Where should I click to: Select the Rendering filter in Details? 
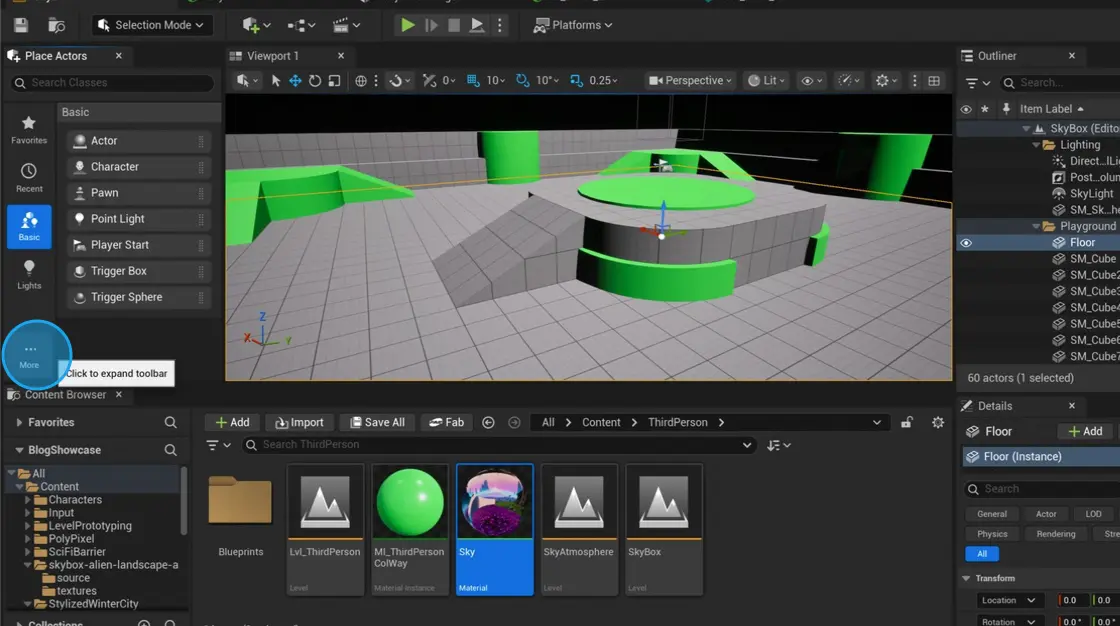click(1055, 534)
